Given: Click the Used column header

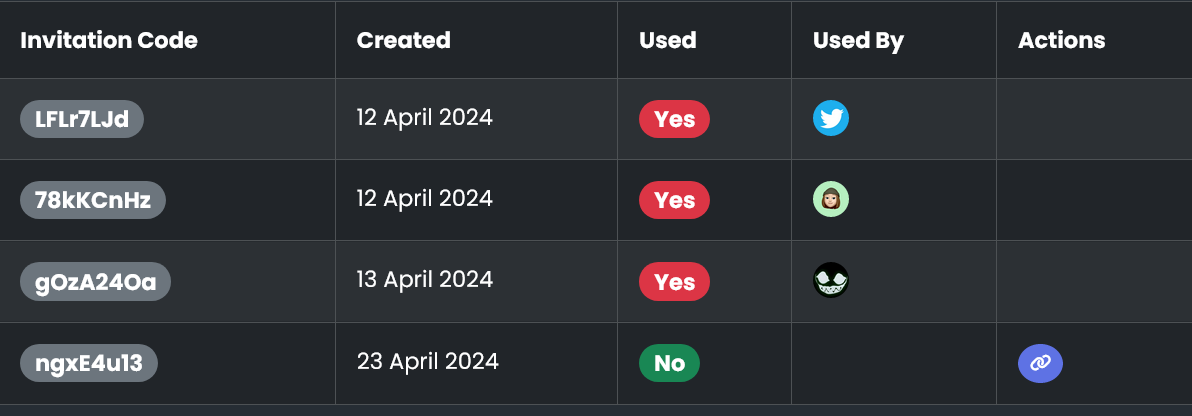Looking at the screenshot, I should click(x=667, y=40).
